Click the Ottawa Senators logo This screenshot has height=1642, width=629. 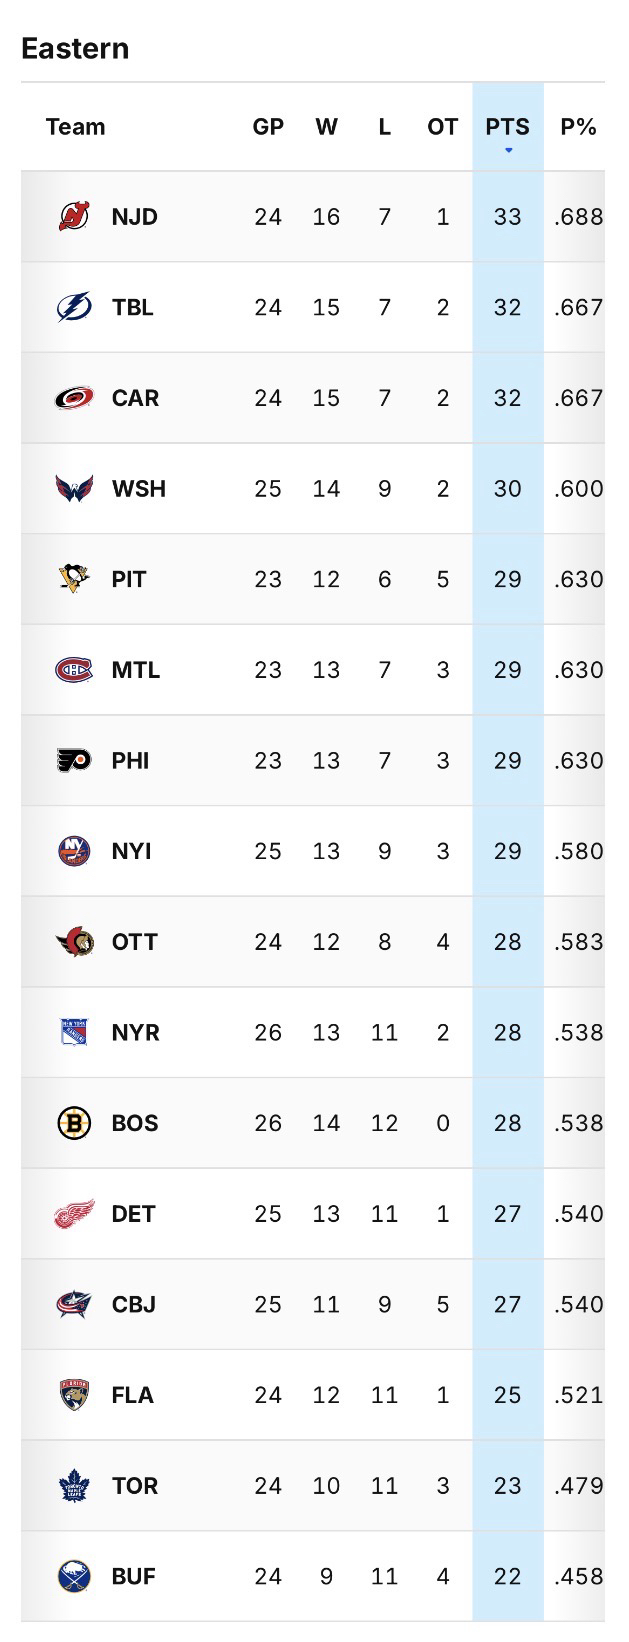[74, 942]
